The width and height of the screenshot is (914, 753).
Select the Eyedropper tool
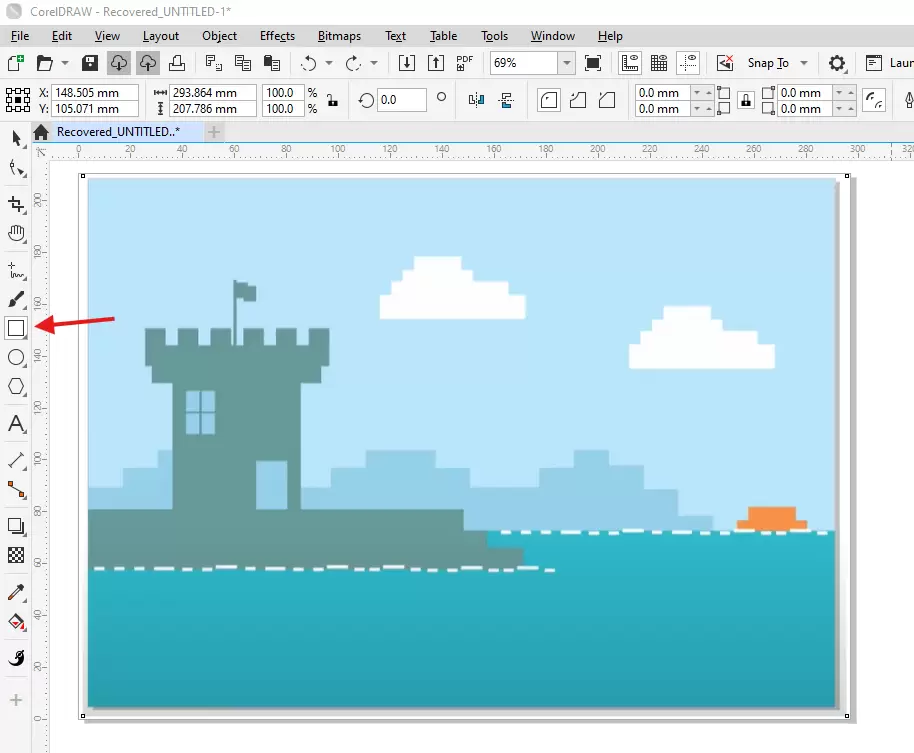pos(16,593)
